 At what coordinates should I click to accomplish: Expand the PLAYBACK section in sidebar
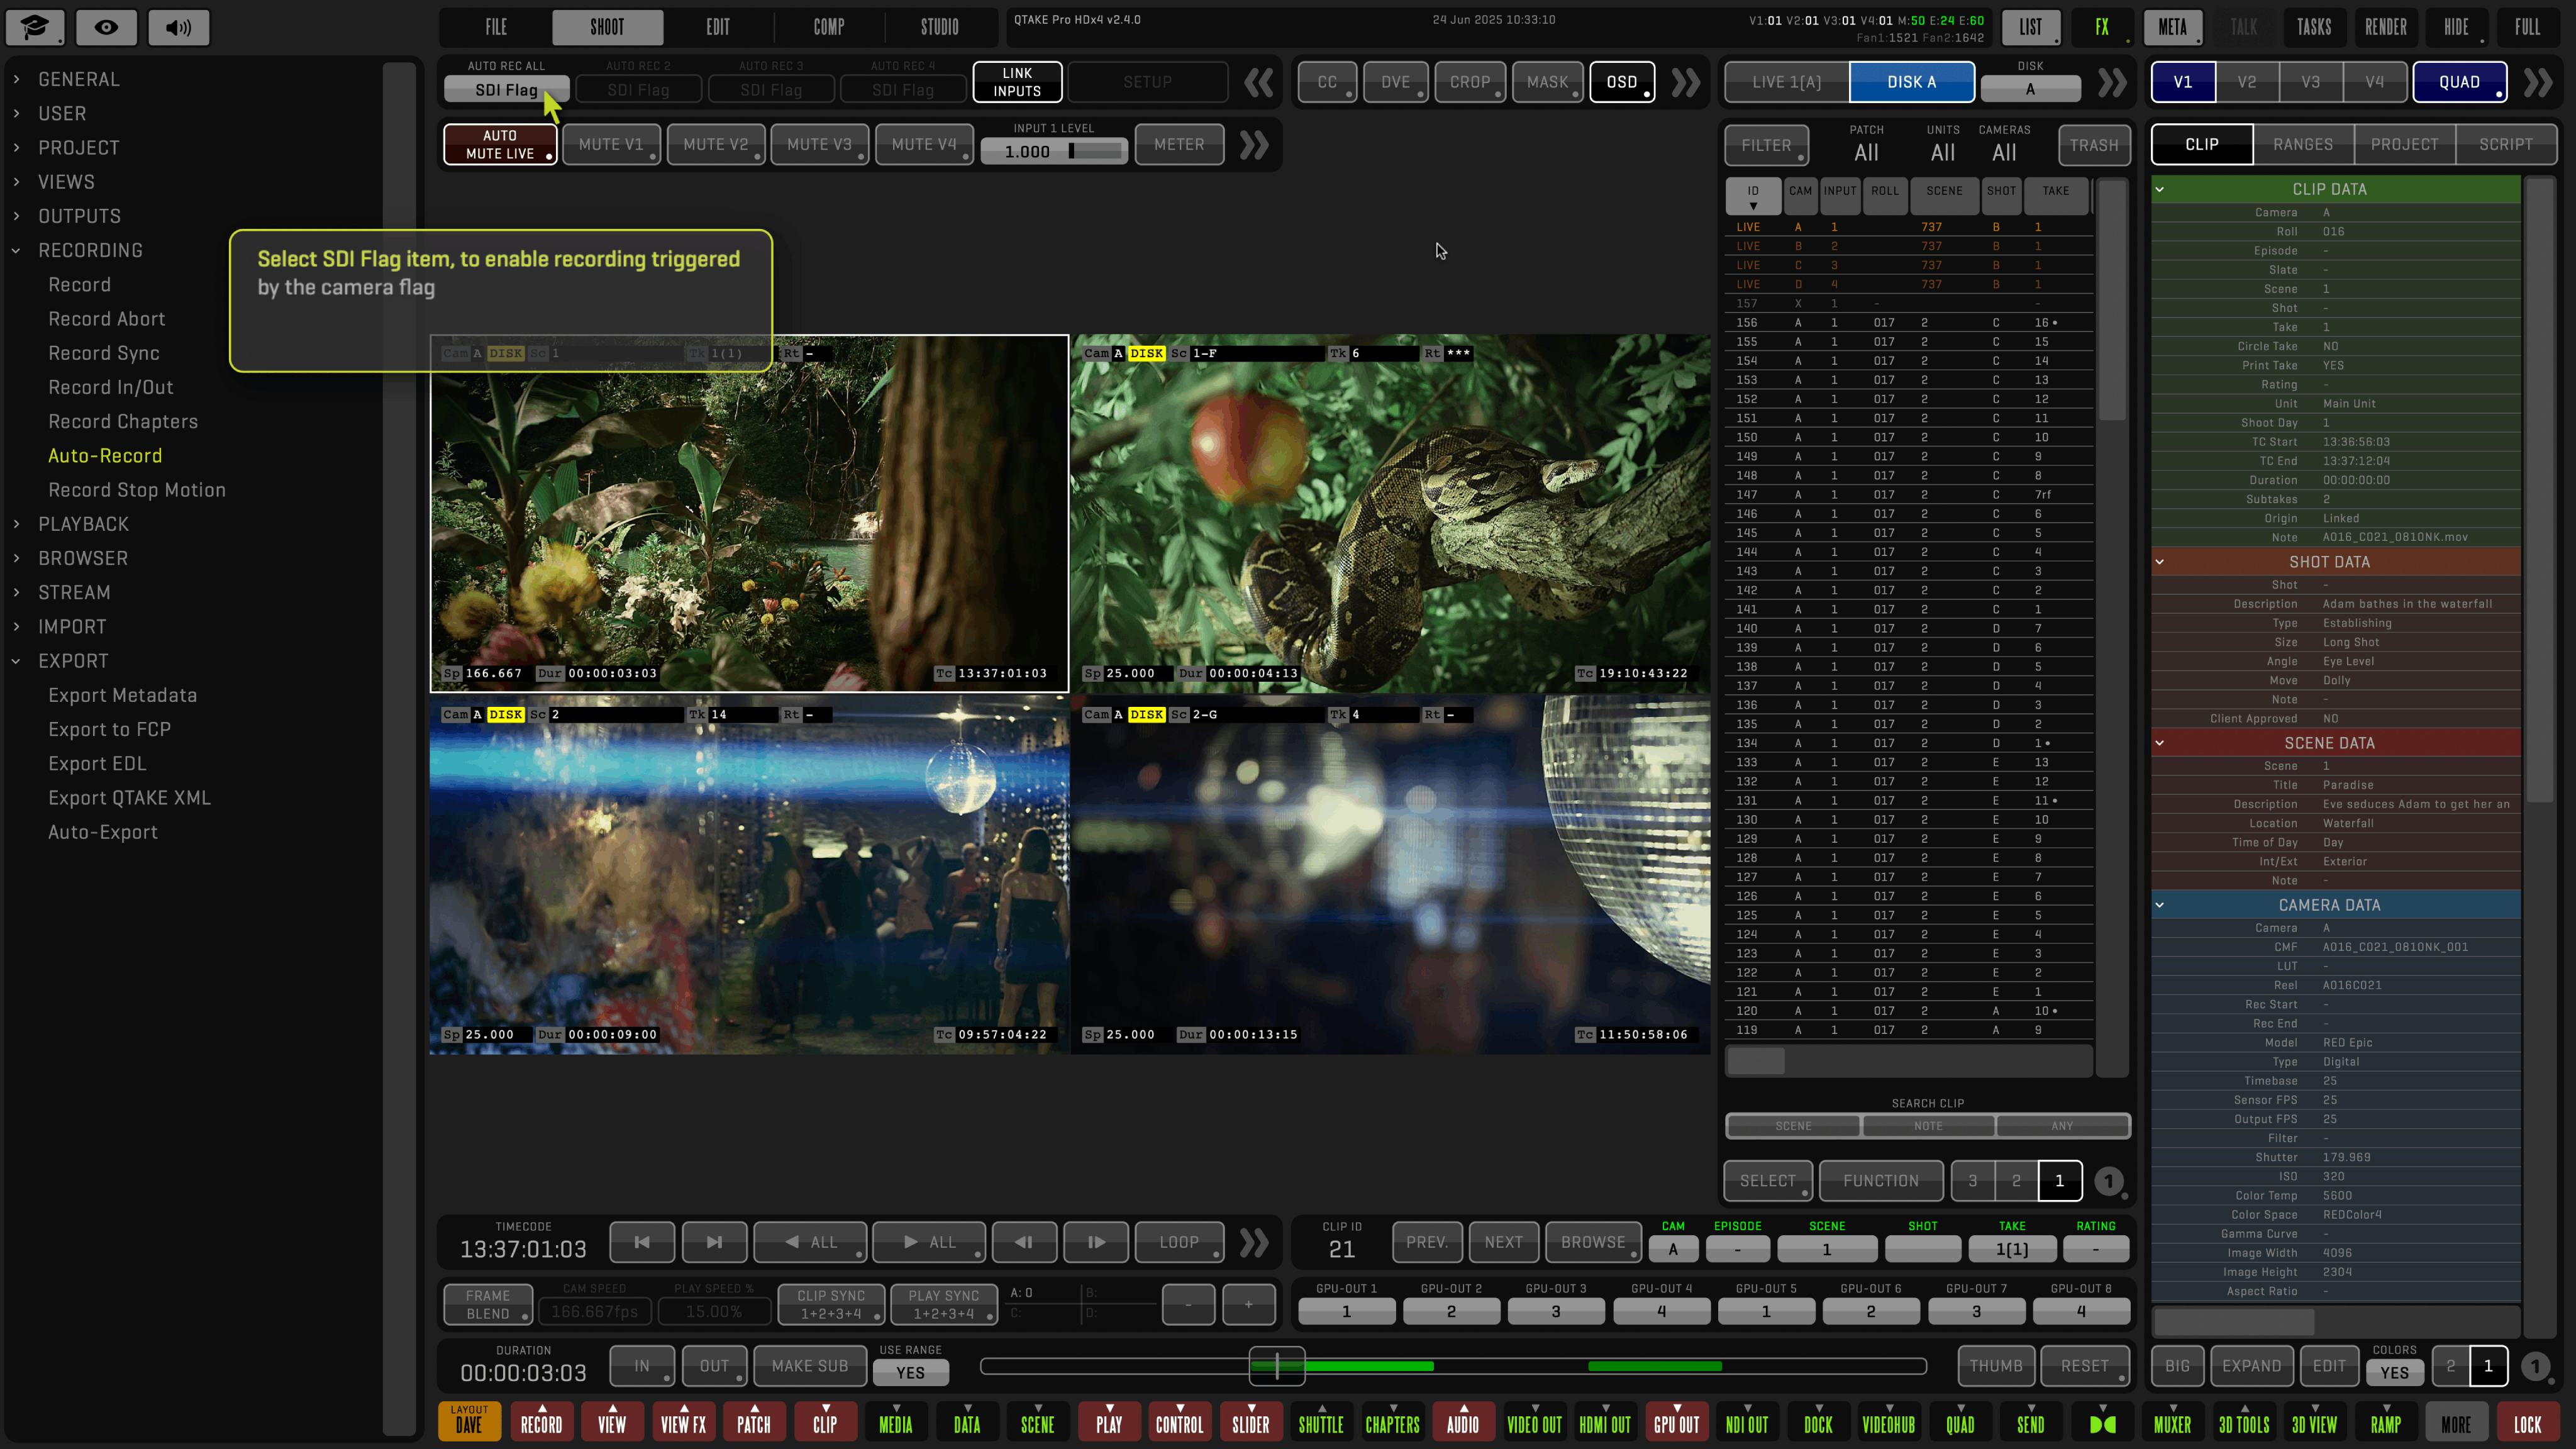(x=83, y=524)
